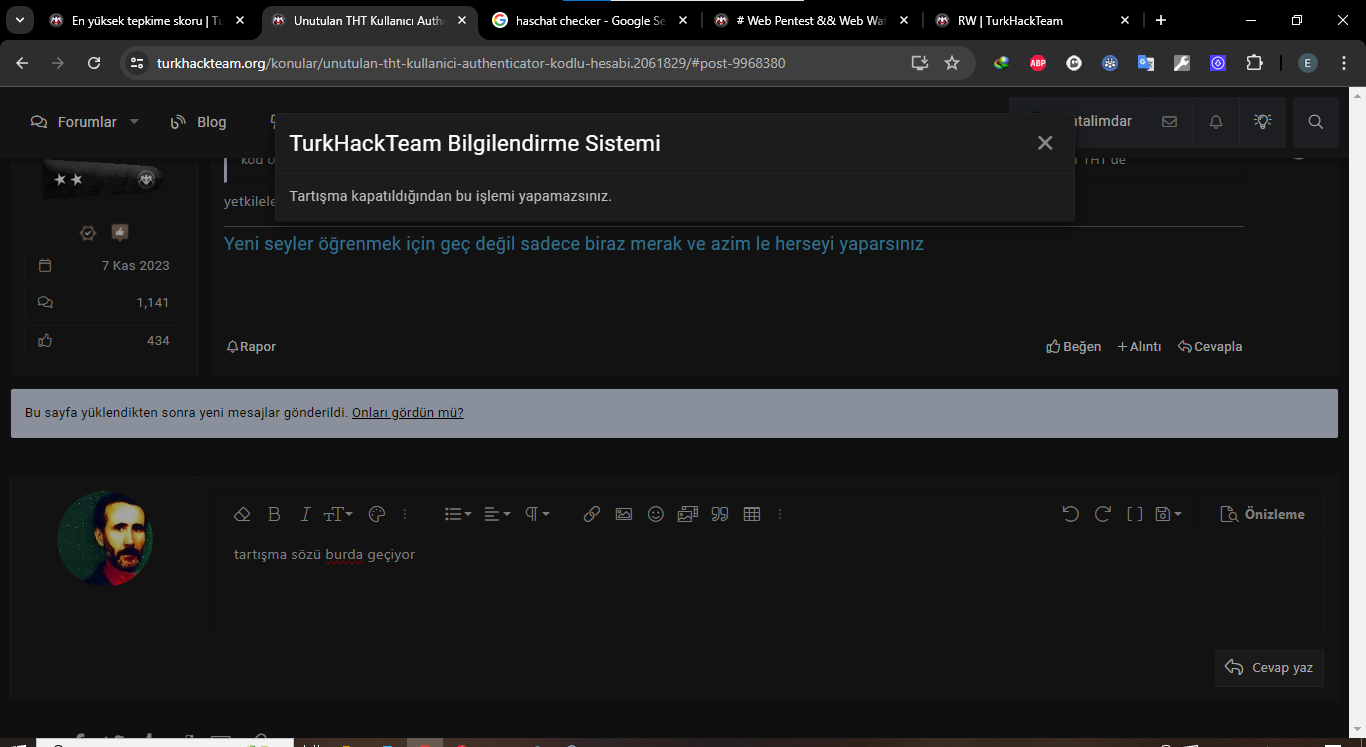Open a new browser tab
1366x747 pixels.
click(x=1161, y=20)
